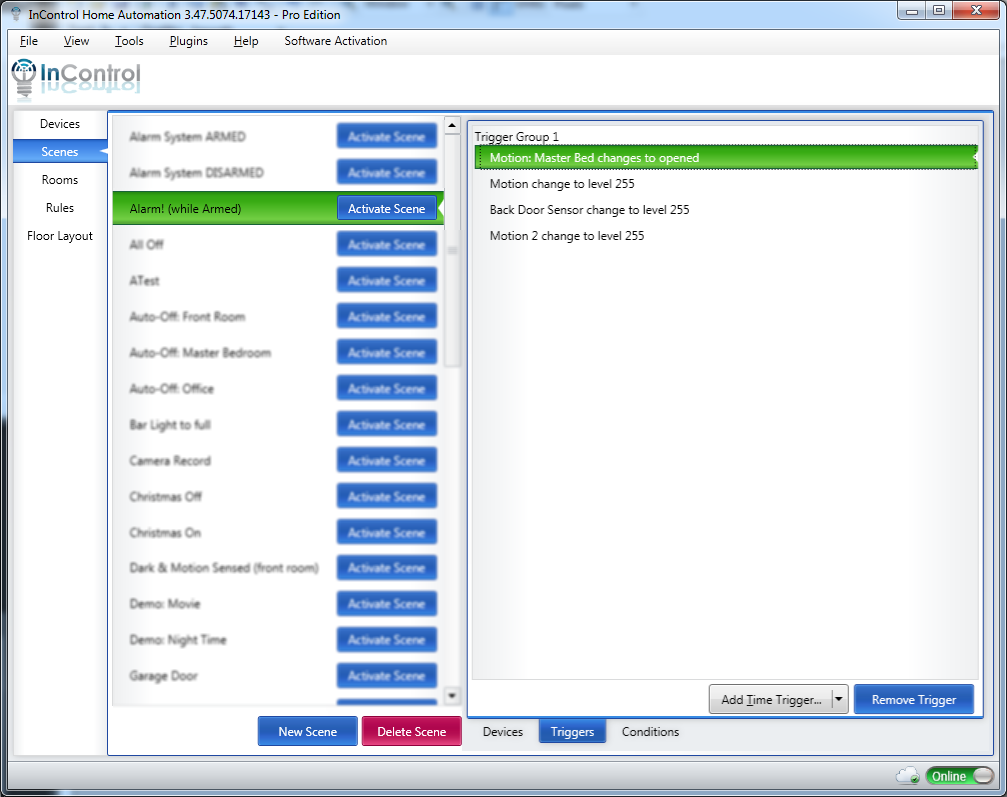Select the Alarm System DISARMED scene
This screenshot has width=1007, height=797.
[x=196, y=173]
